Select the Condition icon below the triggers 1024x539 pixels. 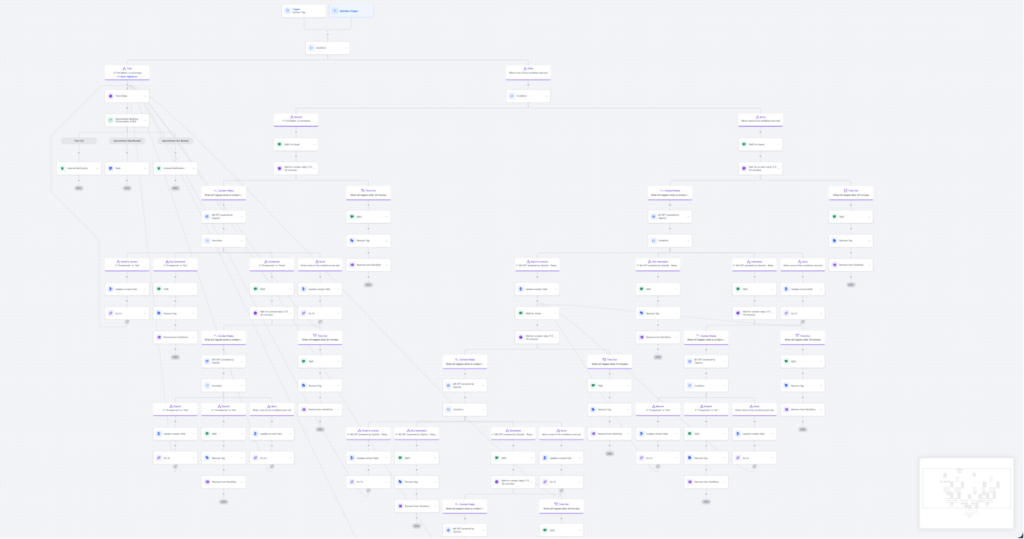point(312,48)
